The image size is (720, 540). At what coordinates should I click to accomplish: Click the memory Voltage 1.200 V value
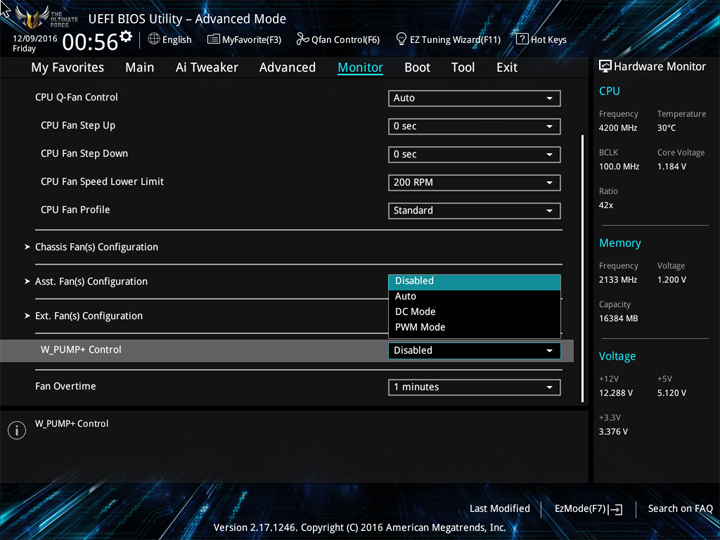671,280
